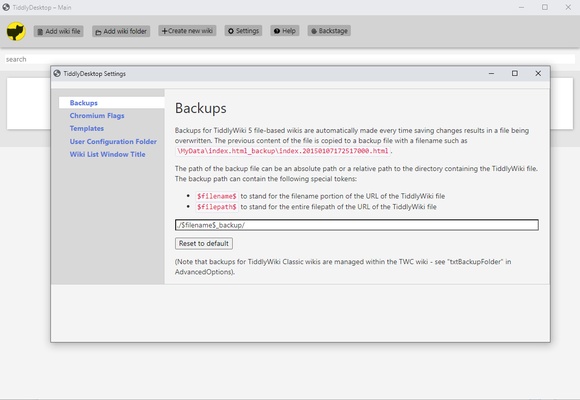Maximize the TiddlyDesktop Settings window

tap(515, 74)
